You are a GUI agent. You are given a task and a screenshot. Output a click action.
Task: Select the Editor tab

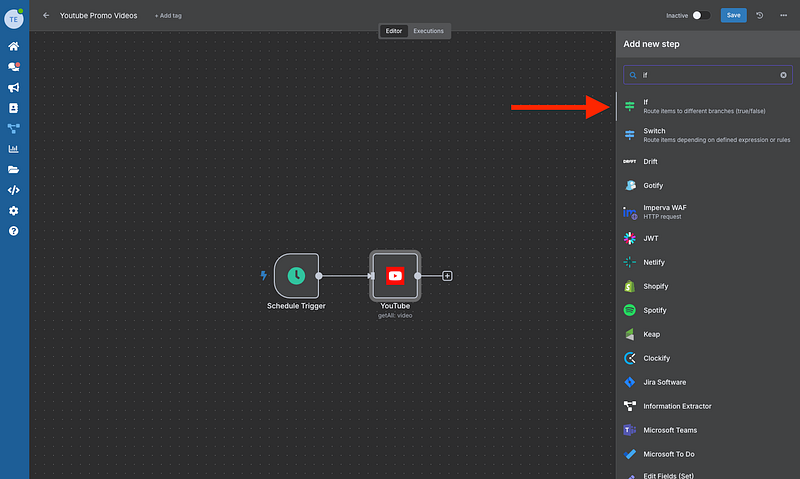pyautogui.click(x=394, y=31)
